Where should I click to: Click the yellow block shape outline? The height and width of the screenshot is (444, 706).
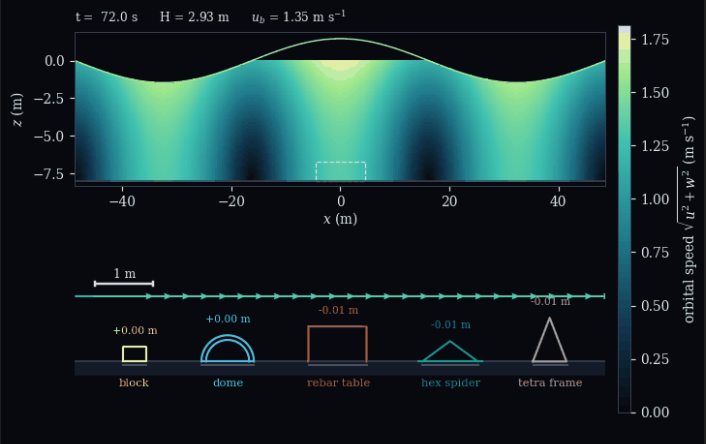pyautogui.click(x=135, y=354)
